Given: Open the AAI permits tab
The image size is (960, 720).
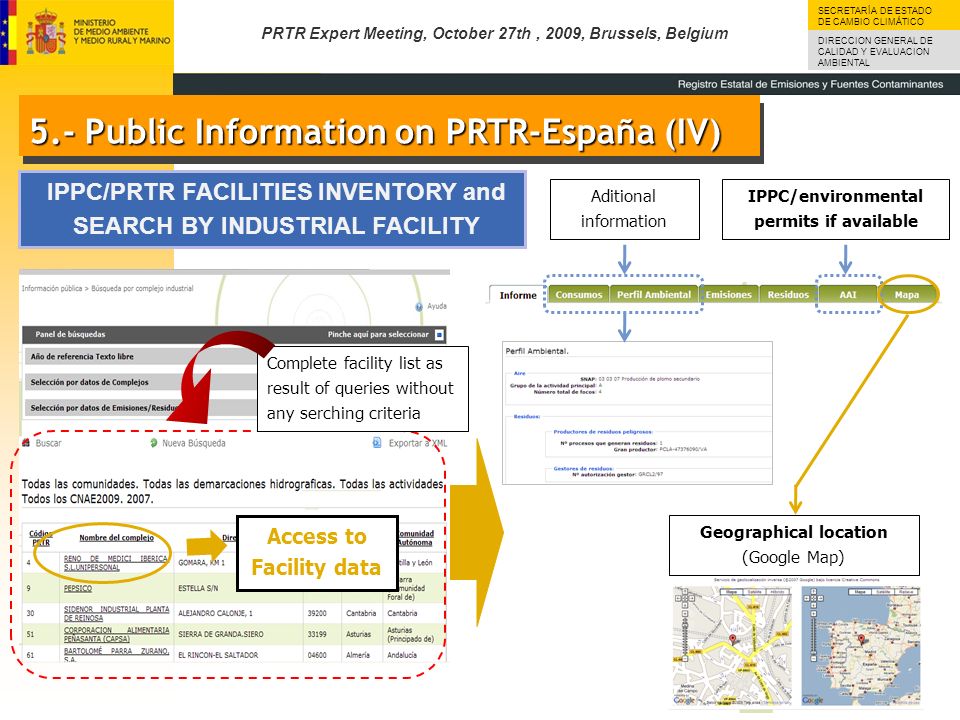Looking at the screenshot, I should click(x=848, y=294).
